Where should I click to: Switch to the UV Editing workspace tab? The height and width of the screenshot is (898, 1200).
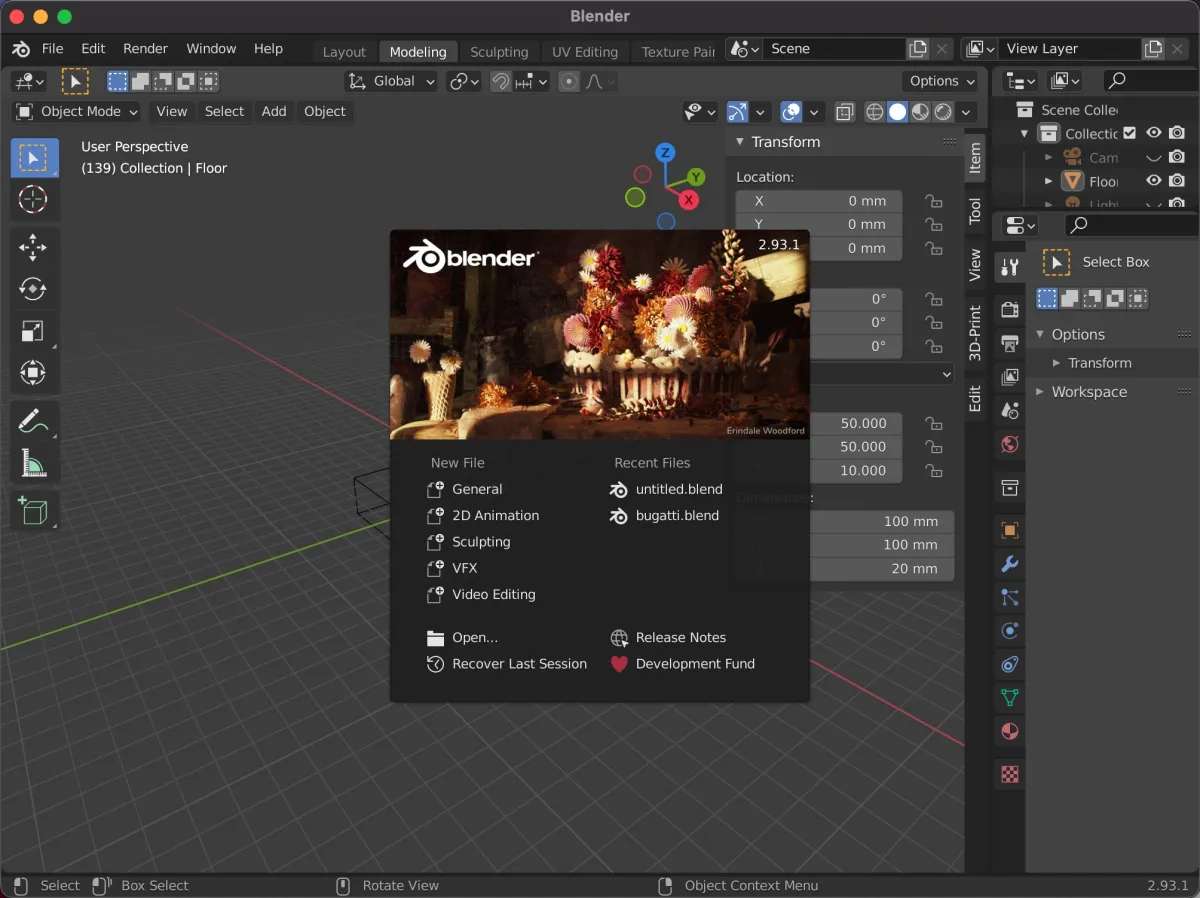tap(585, 52)
